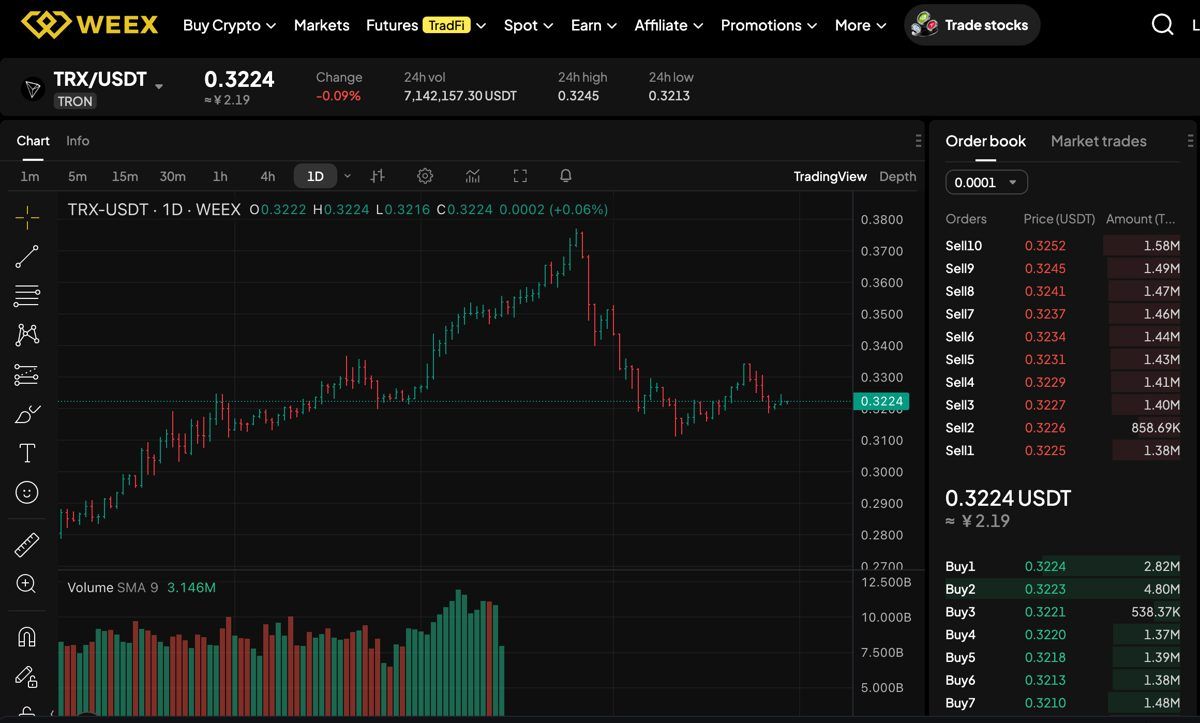
Task: Switch to the Market trades tab
Action: [x=1099, y=141]
